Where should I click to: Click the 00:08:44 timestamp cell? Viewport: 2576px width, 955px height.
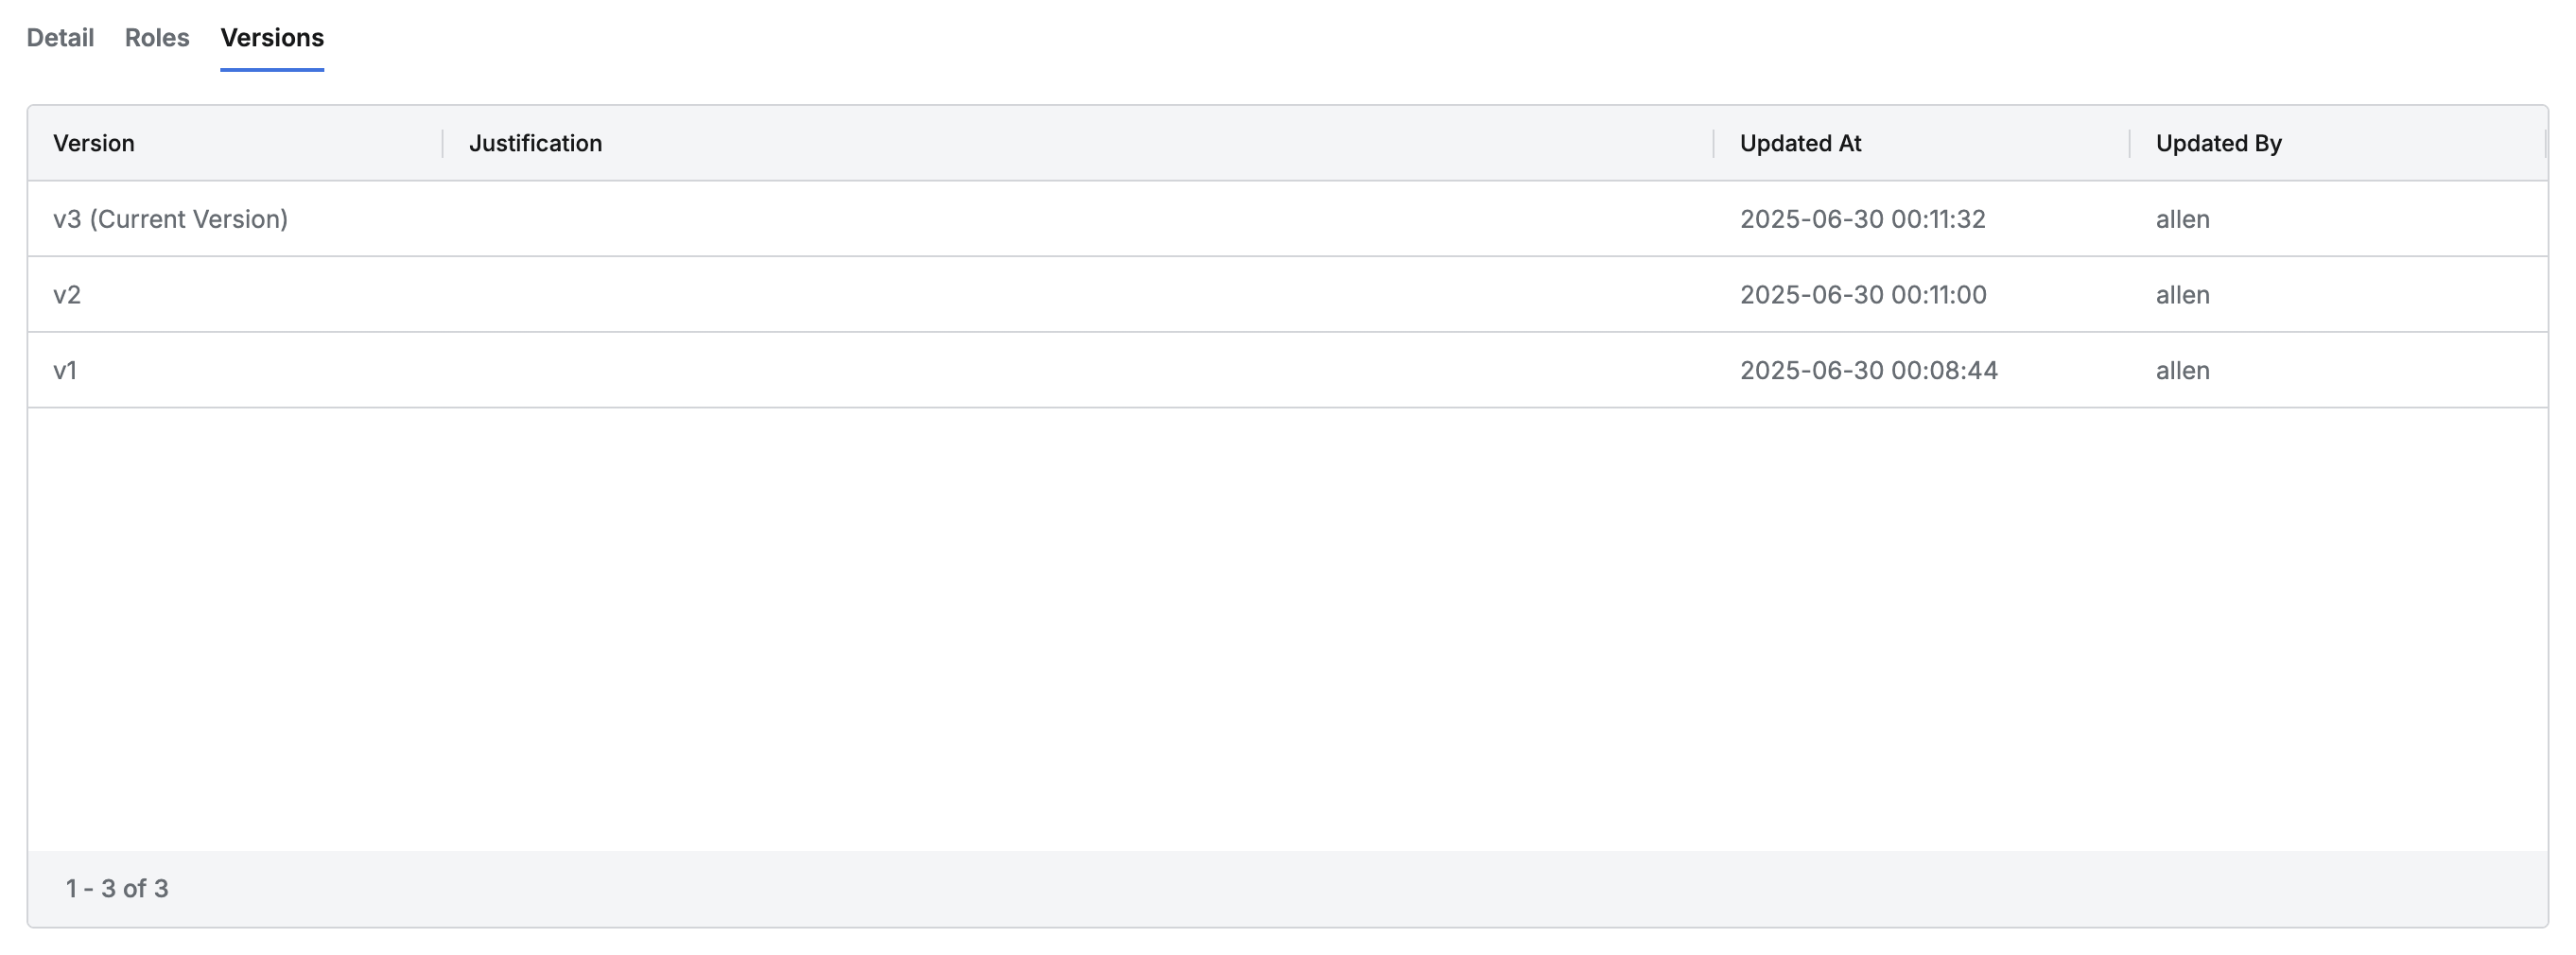[x=1868, y=371]
